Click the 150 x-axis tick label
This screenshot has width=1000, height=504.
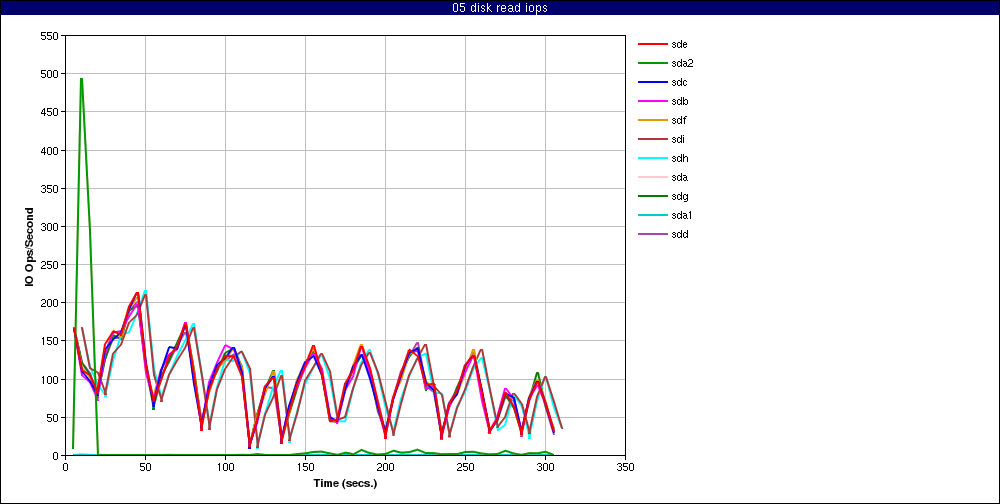(x=305, y=467)
